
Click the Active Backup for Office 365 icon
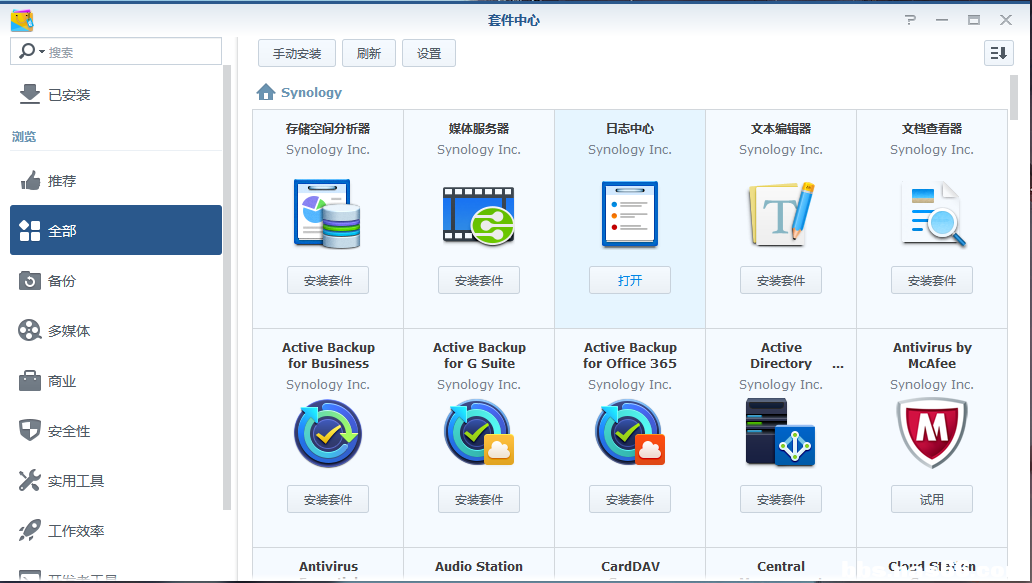630,434
